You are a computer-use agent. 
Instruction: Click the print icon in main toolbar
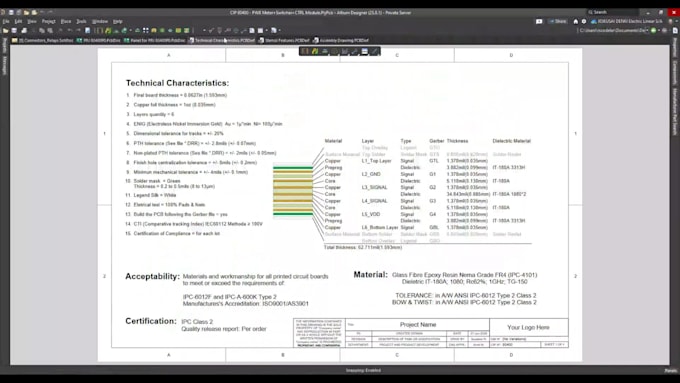[24, 30]
